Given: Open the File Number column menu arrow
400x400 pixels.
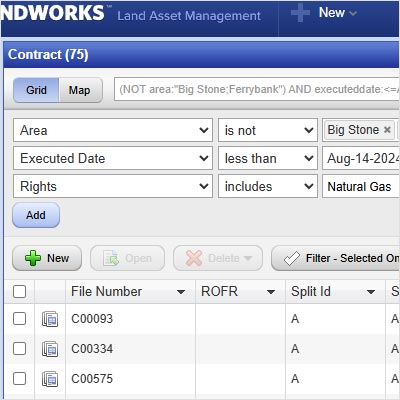Looking at the screenshot, I should click(x=181, y=292).
